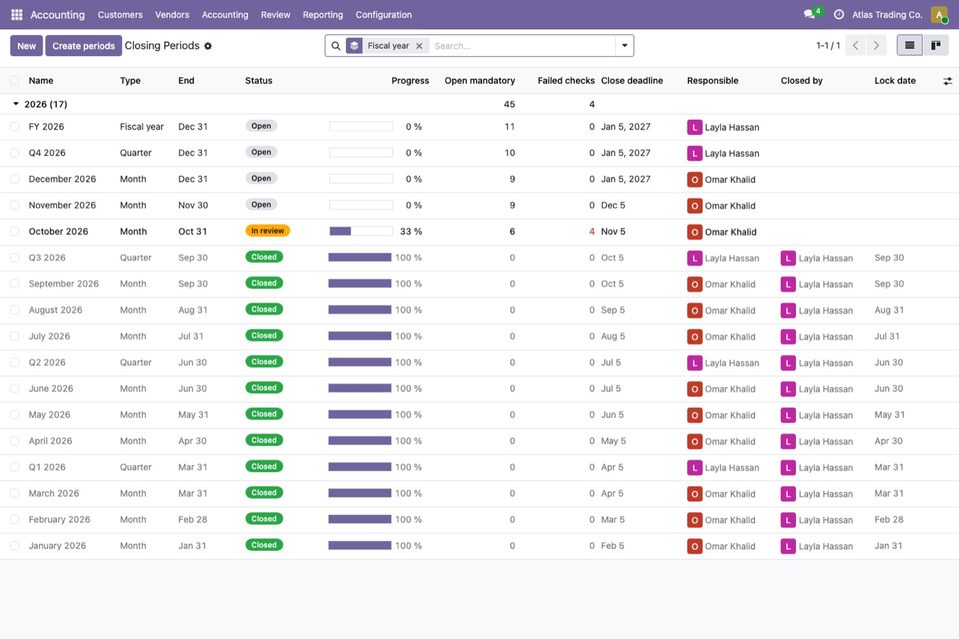Tick the Q3 2026 row checkbox
The height and width of the screenshot is (639, 959).
pos(15,258)
